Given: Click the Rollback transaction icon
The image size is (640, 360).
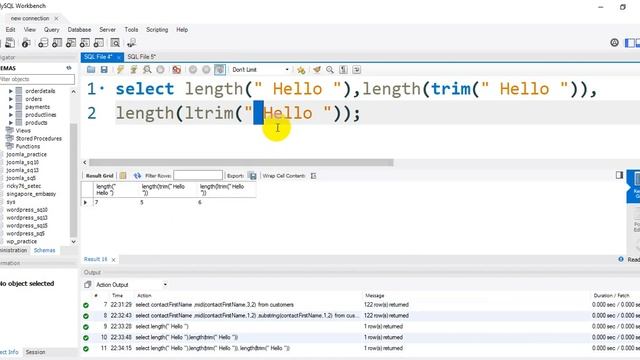Looking at the screenshot, I should [206, 70].
